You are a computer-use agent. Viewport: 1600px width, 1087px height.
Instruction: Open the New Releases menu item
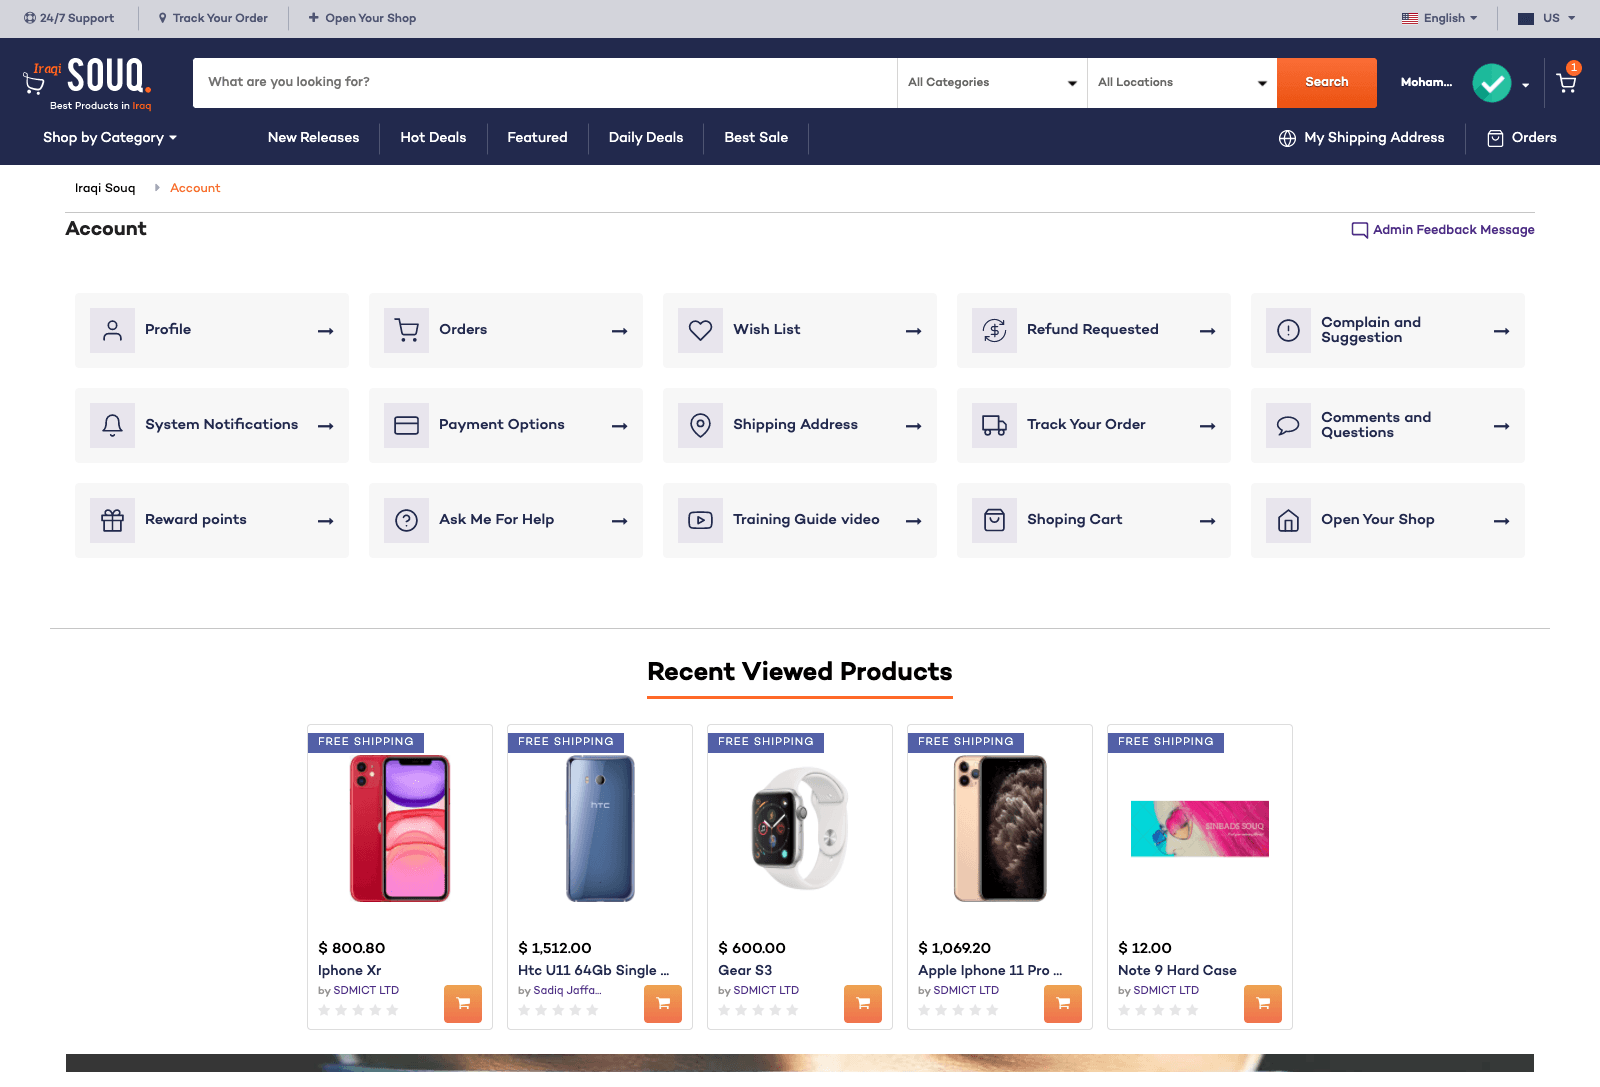[x=313, y=138]
